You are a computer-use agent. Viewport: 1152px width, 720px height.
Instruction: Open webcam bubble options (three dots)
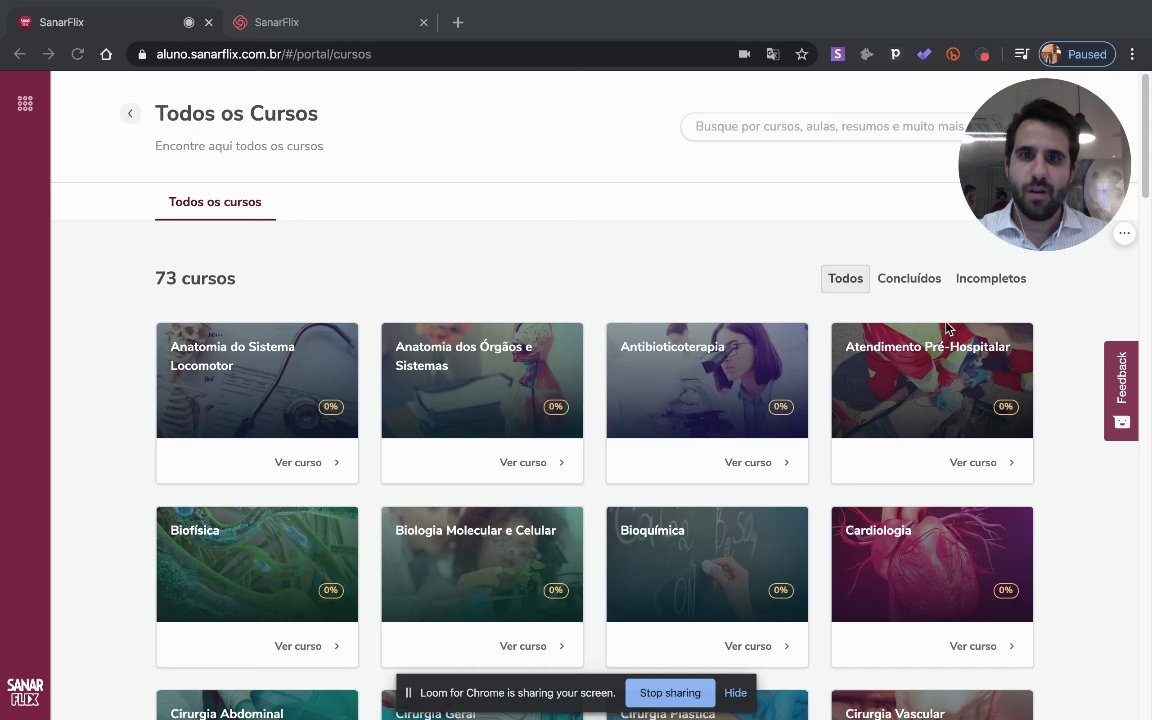[1124, 233]
